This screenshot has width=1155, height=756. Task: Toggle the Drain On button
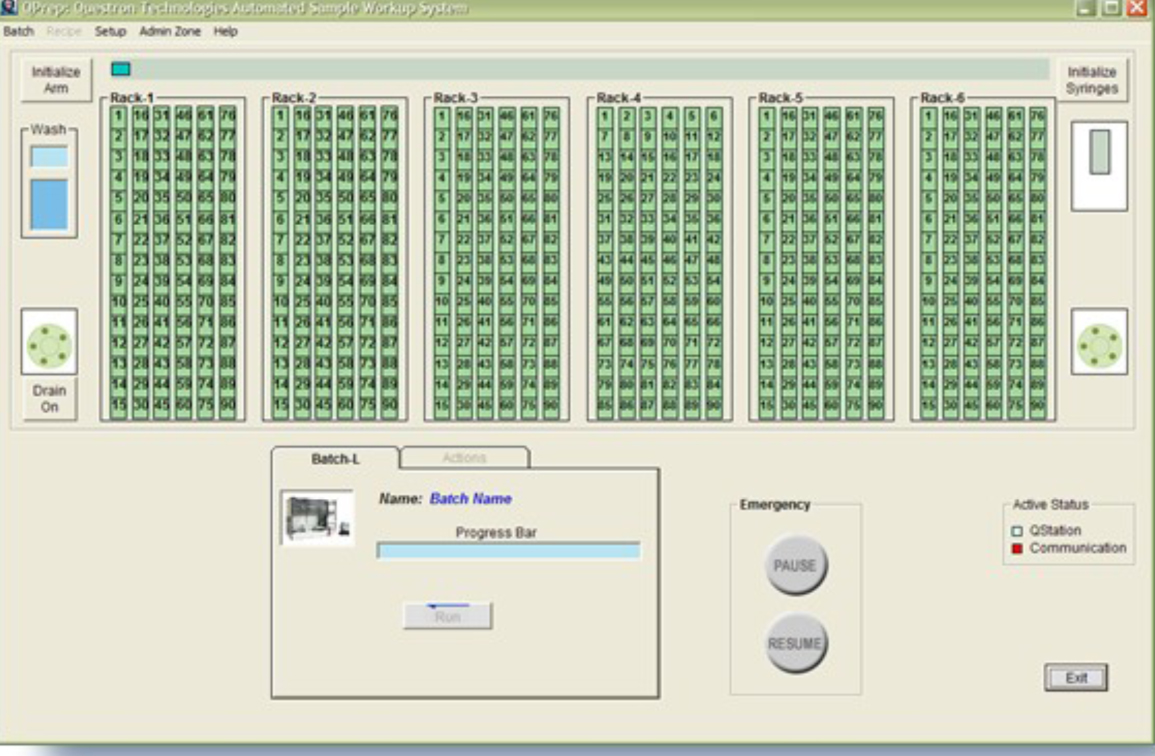pyautogui.click(x=49, y=399)
